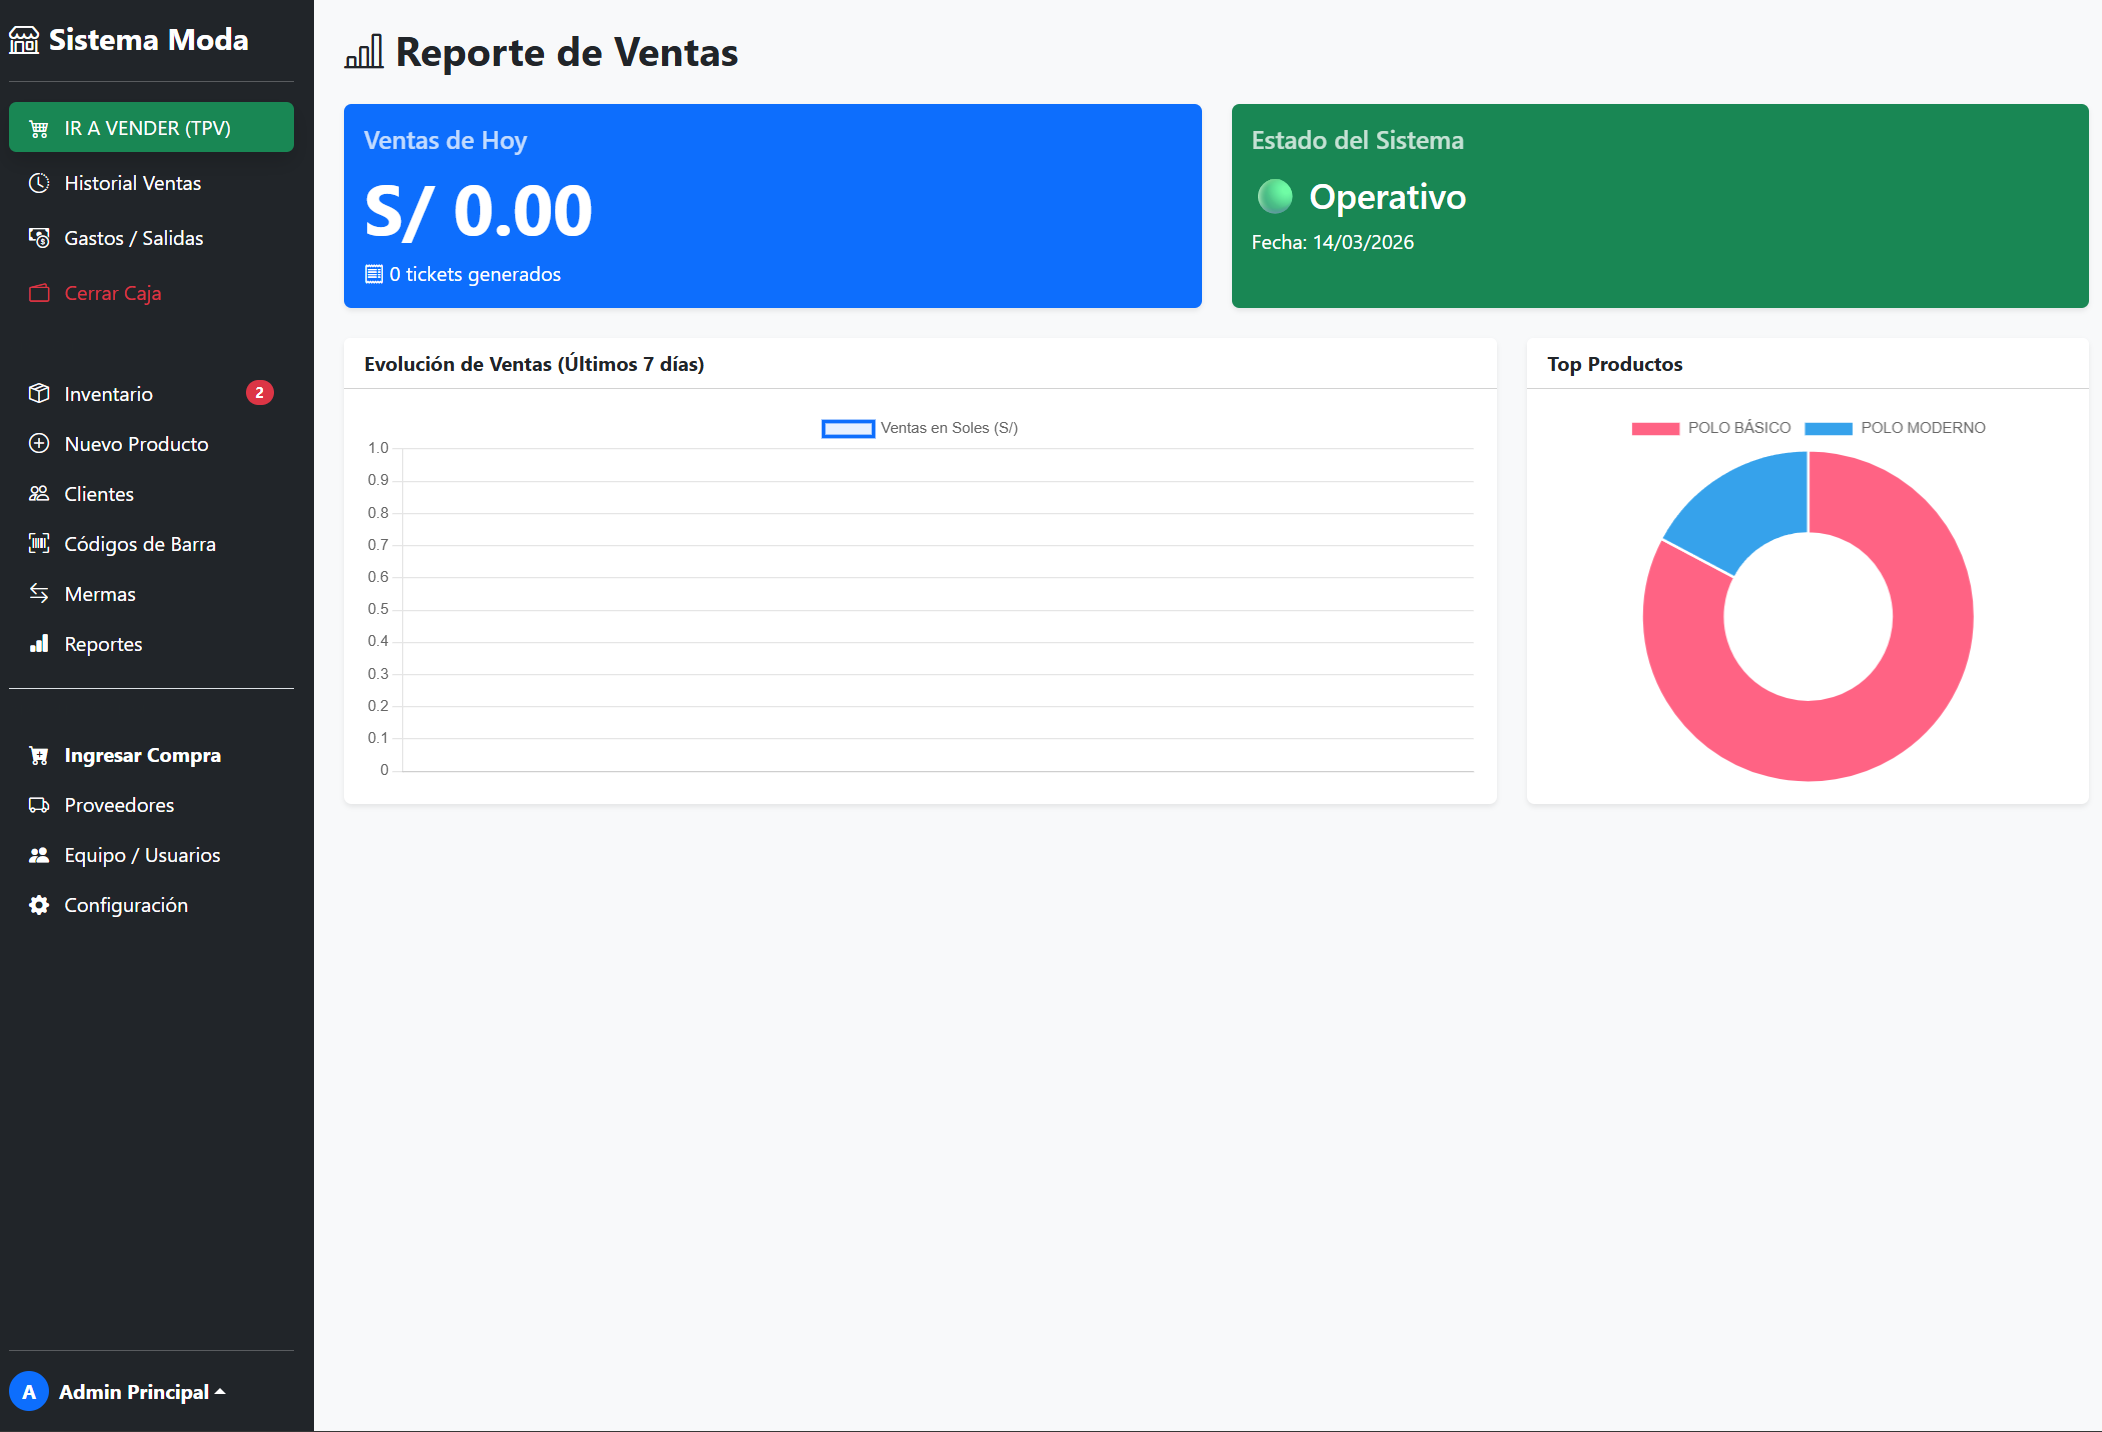Toggle the Ventas en Soles (S/) legend
Viewport: 2102px width, 1432px height.
918,427
